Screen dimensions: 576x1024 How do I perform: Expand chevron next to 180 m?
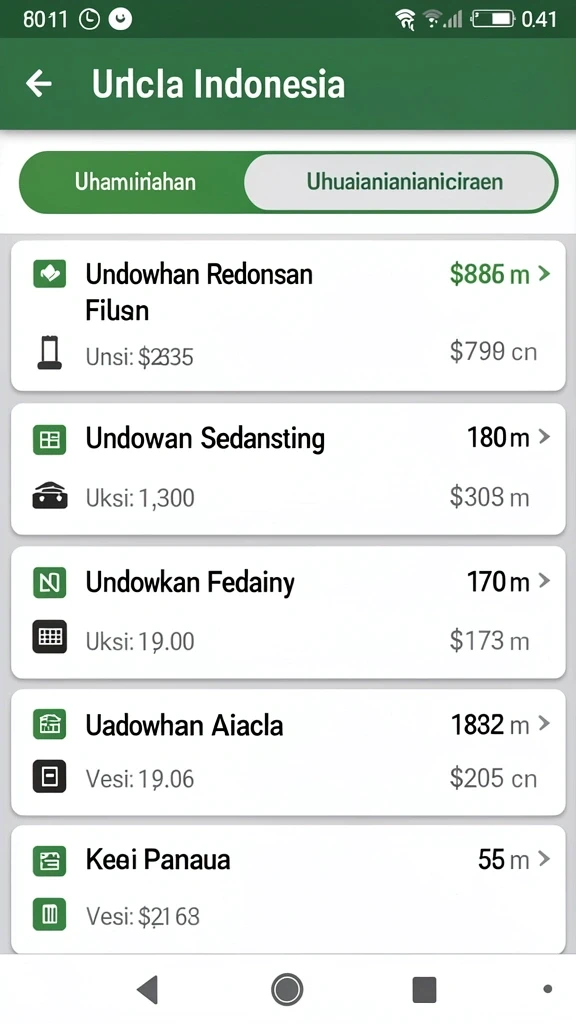tap(544, 436)
